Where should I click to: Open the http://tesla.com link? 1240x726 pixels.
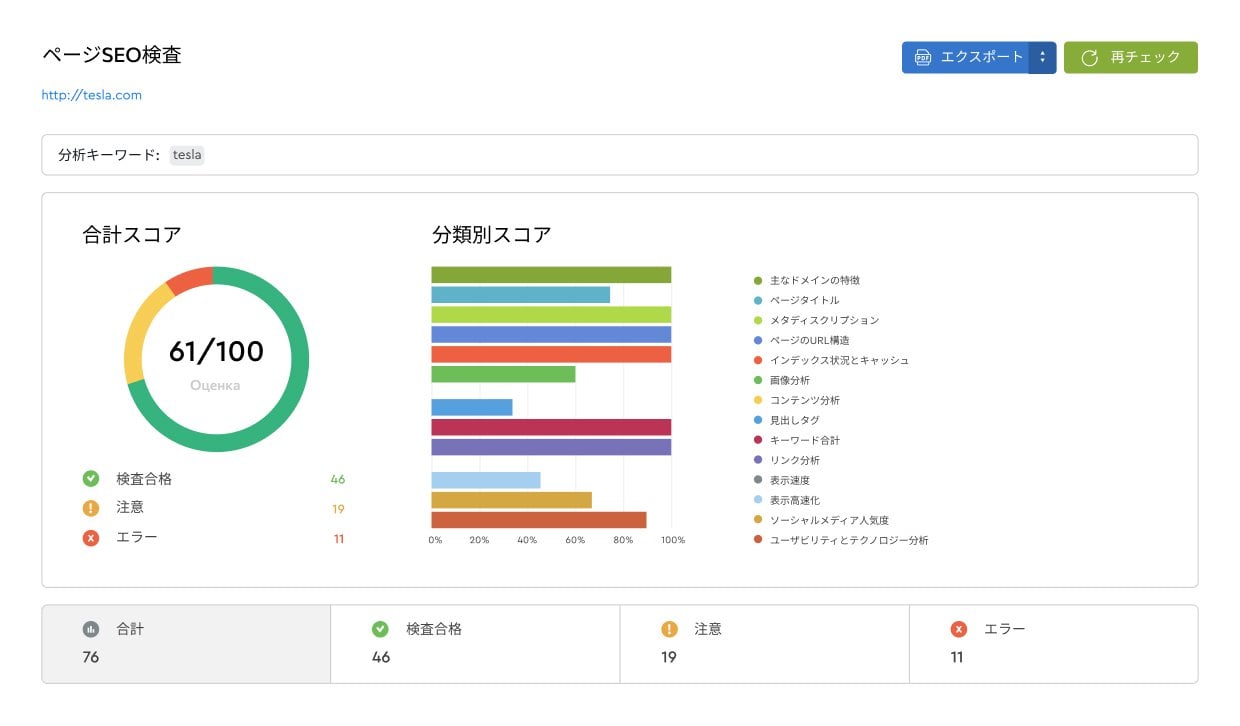coord(92,95)
